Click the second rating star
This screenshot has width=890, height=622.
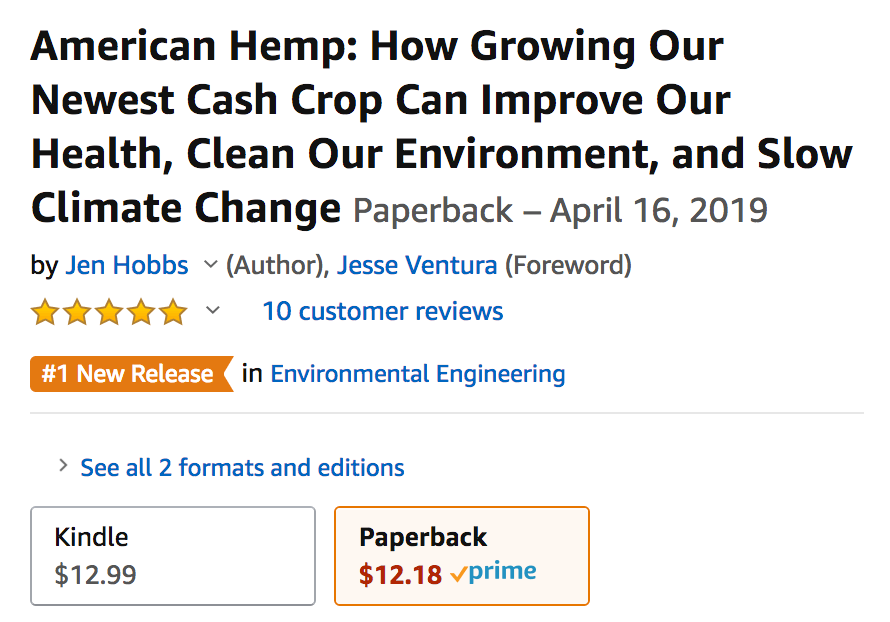(77, 312)
